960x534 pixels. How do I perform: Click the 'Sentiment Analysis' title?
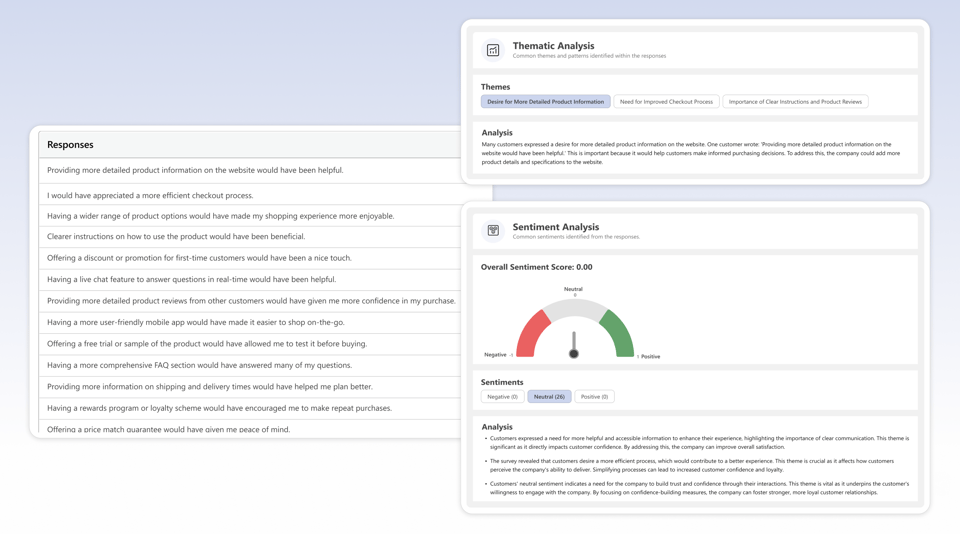coord(556,227)
